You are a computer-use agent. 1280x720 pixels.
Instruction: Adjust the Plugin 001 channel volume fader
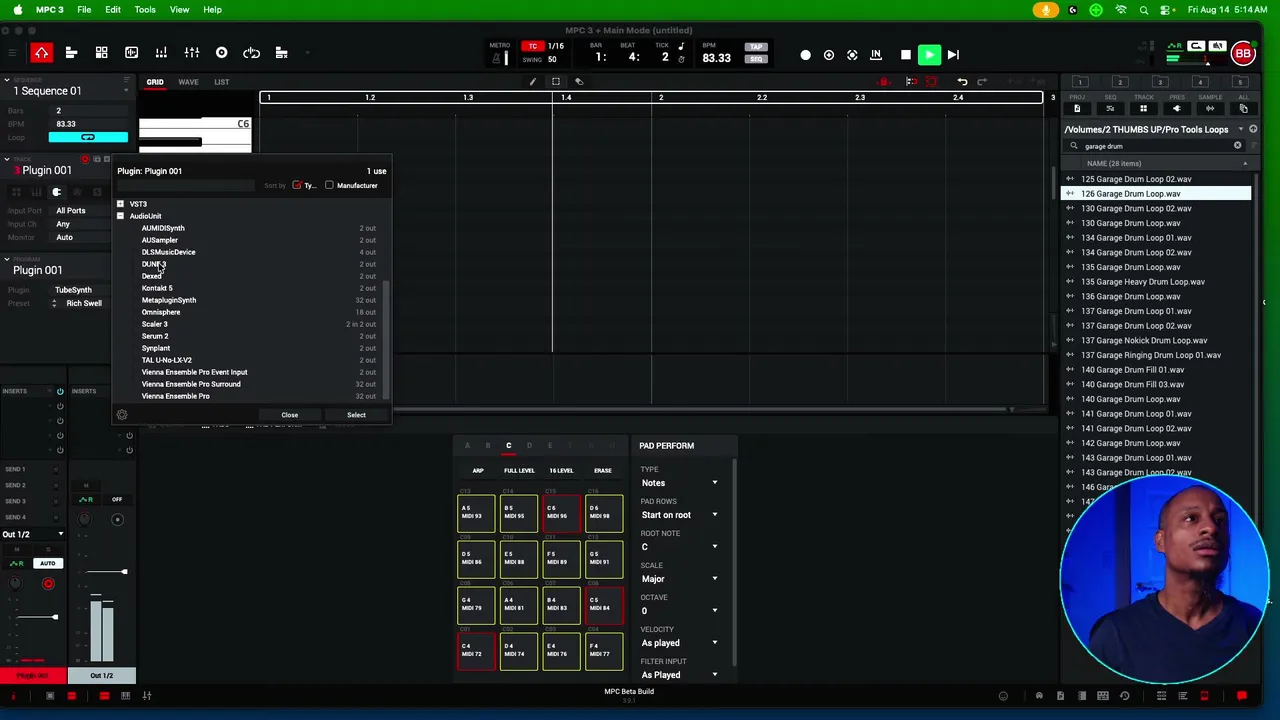(55, 617)
